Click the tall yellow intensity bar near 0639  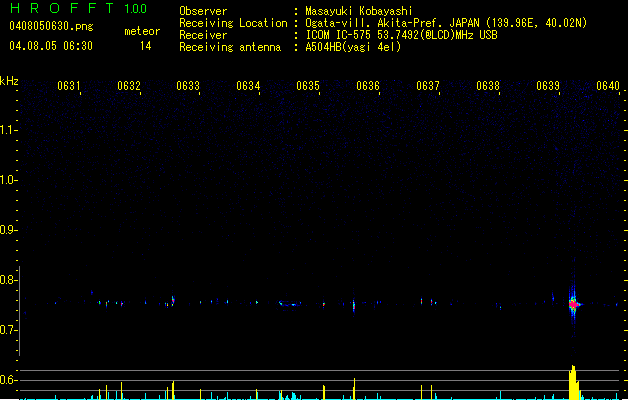[574, 382]
